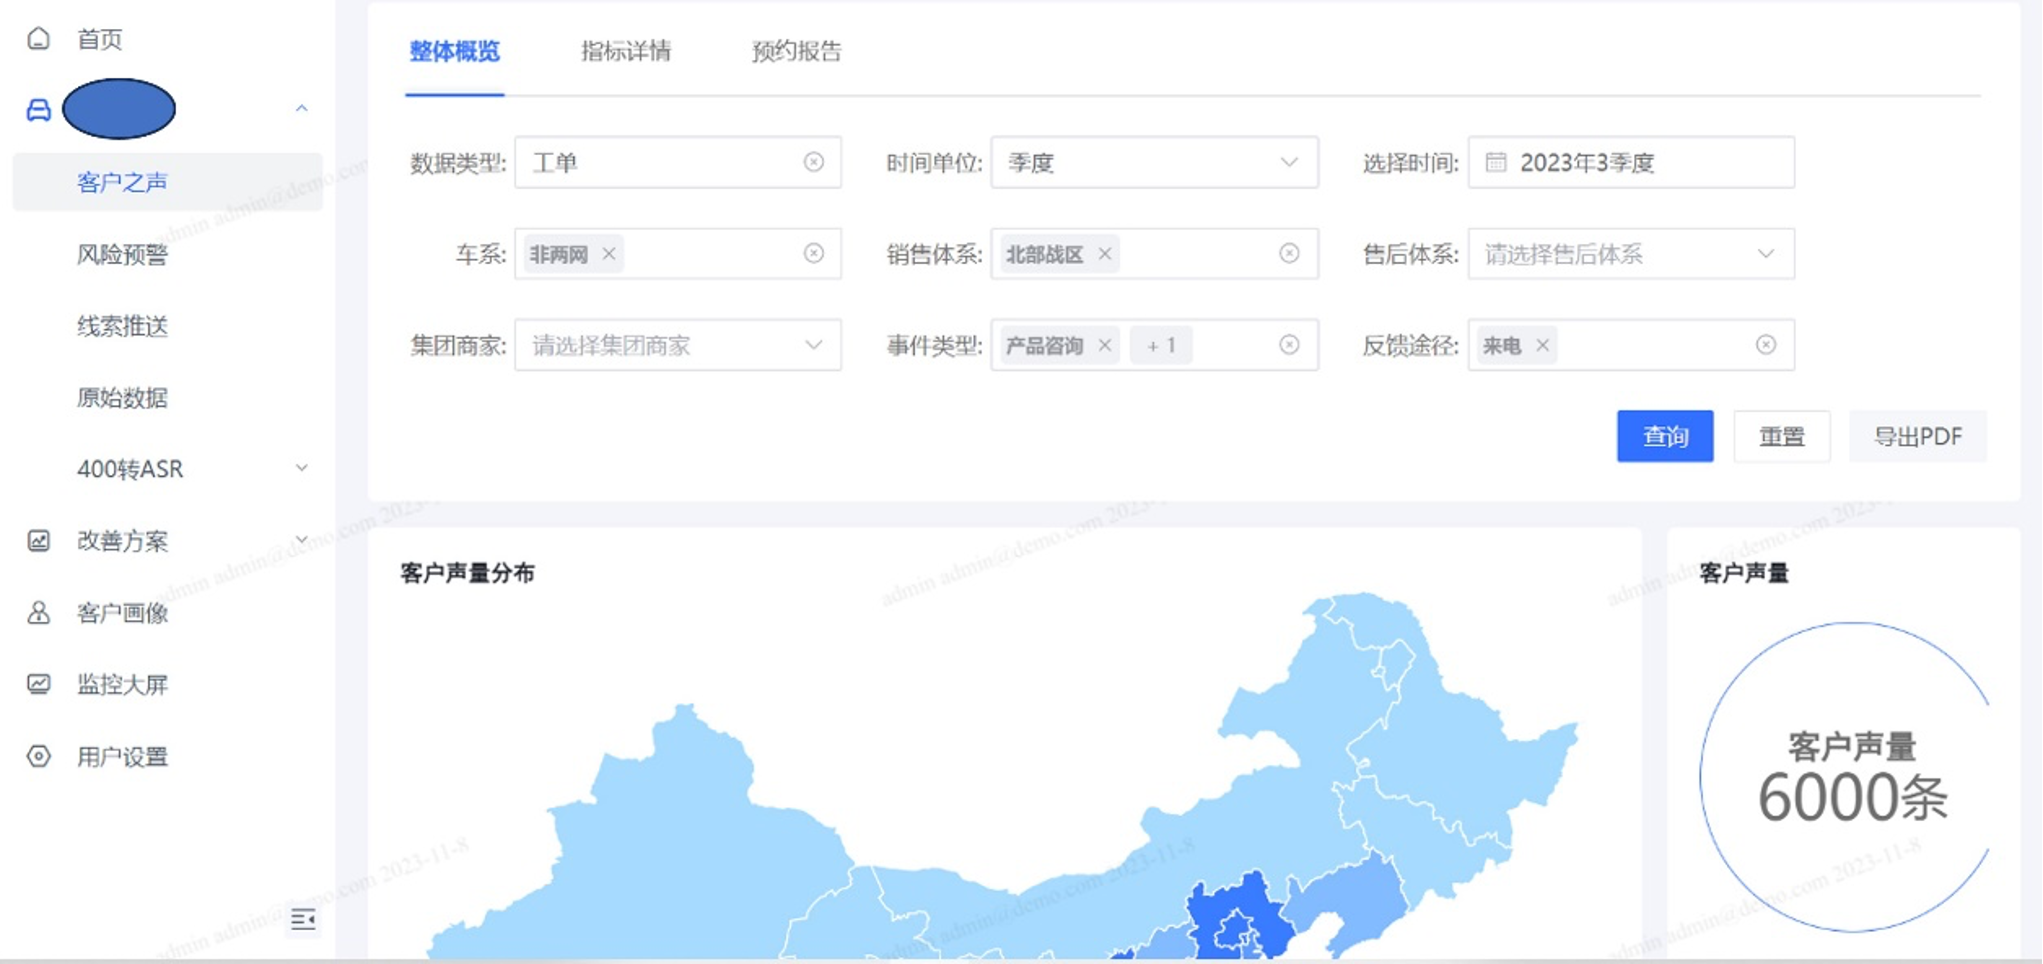Click the 客户画像 person icon

pyautogui.click(x=38, y=613)
